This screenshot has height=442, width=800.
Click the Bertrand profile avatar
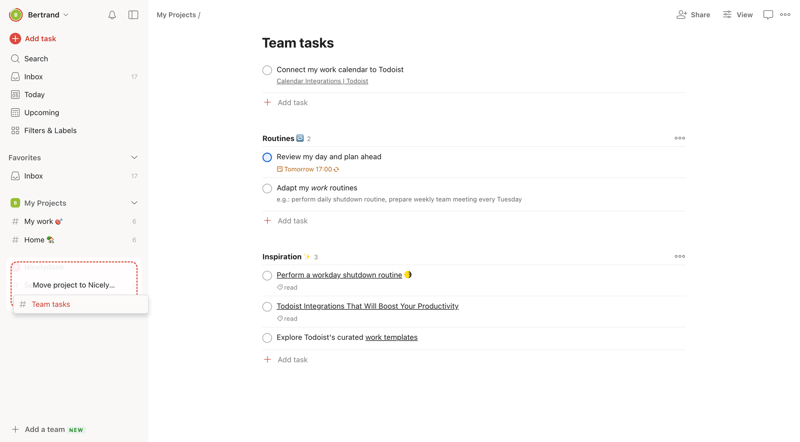click(16, 15)
